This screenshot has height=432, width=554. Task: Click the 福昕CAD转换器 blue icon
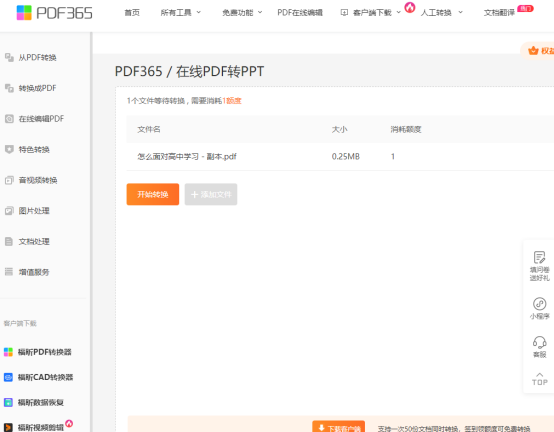[8, 377]
